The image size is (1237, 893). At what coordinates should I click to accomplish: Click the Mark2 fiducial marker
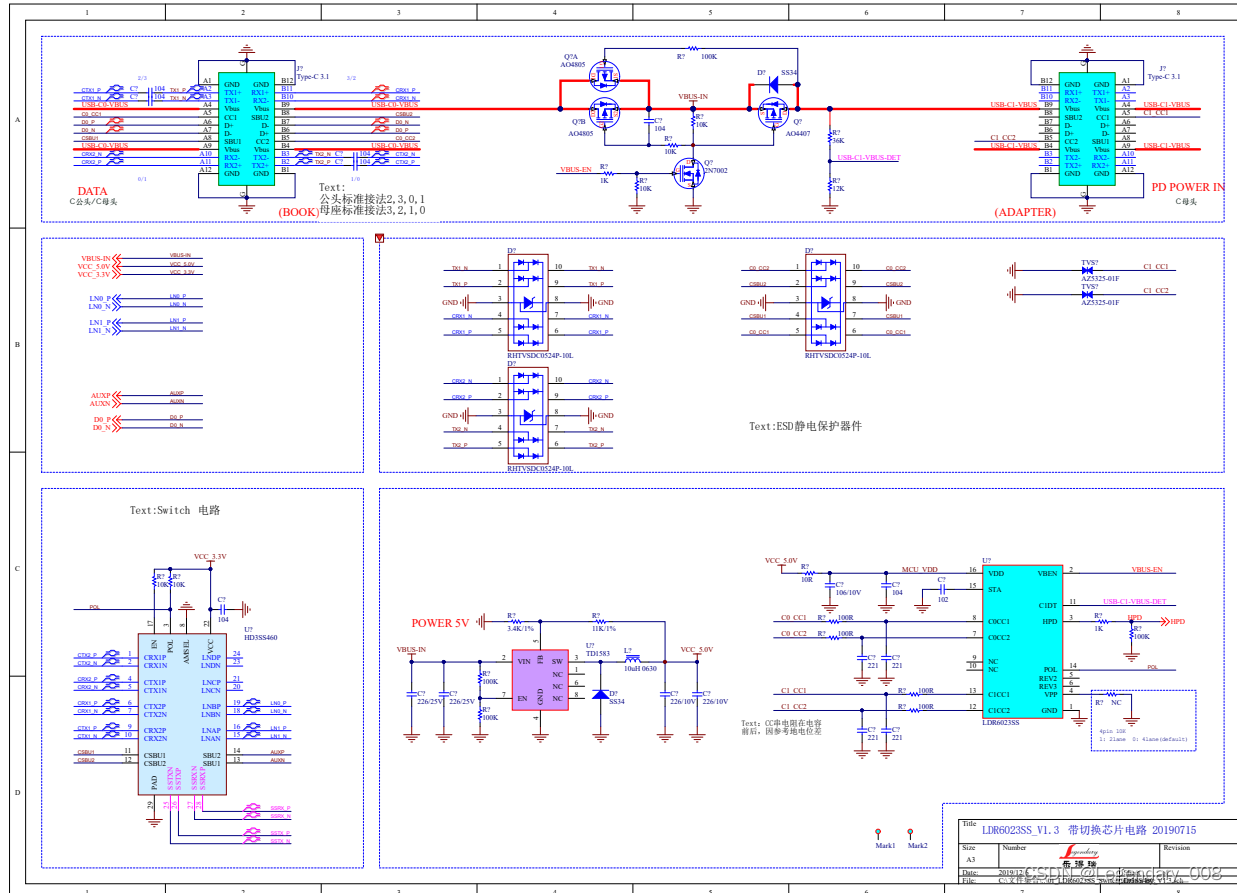911,832
